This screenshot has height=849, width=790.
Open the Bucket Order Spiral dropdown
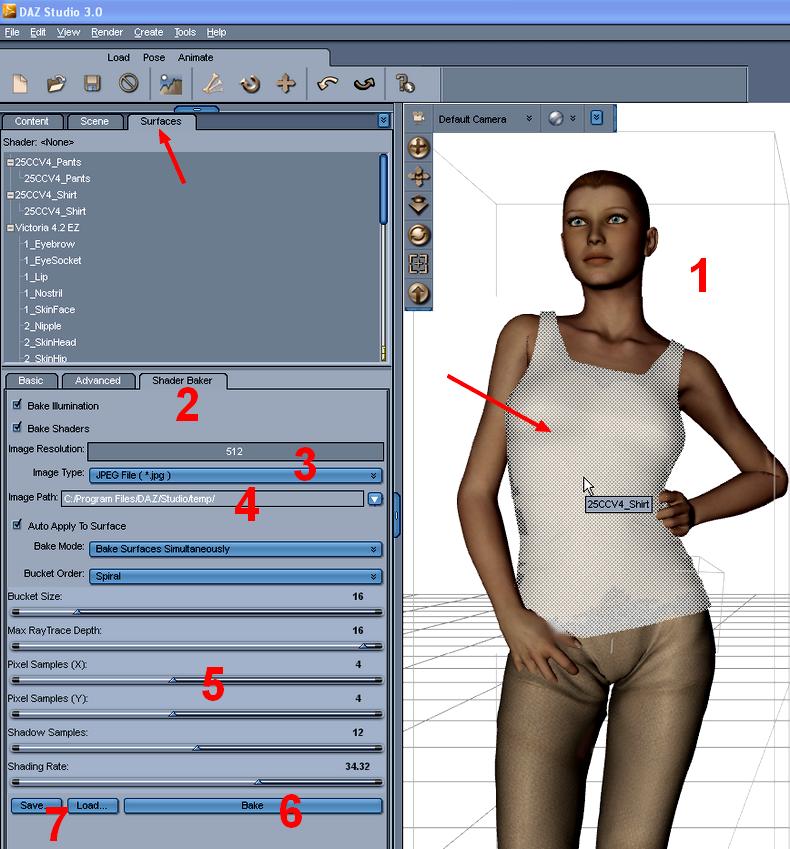[236, 576]
